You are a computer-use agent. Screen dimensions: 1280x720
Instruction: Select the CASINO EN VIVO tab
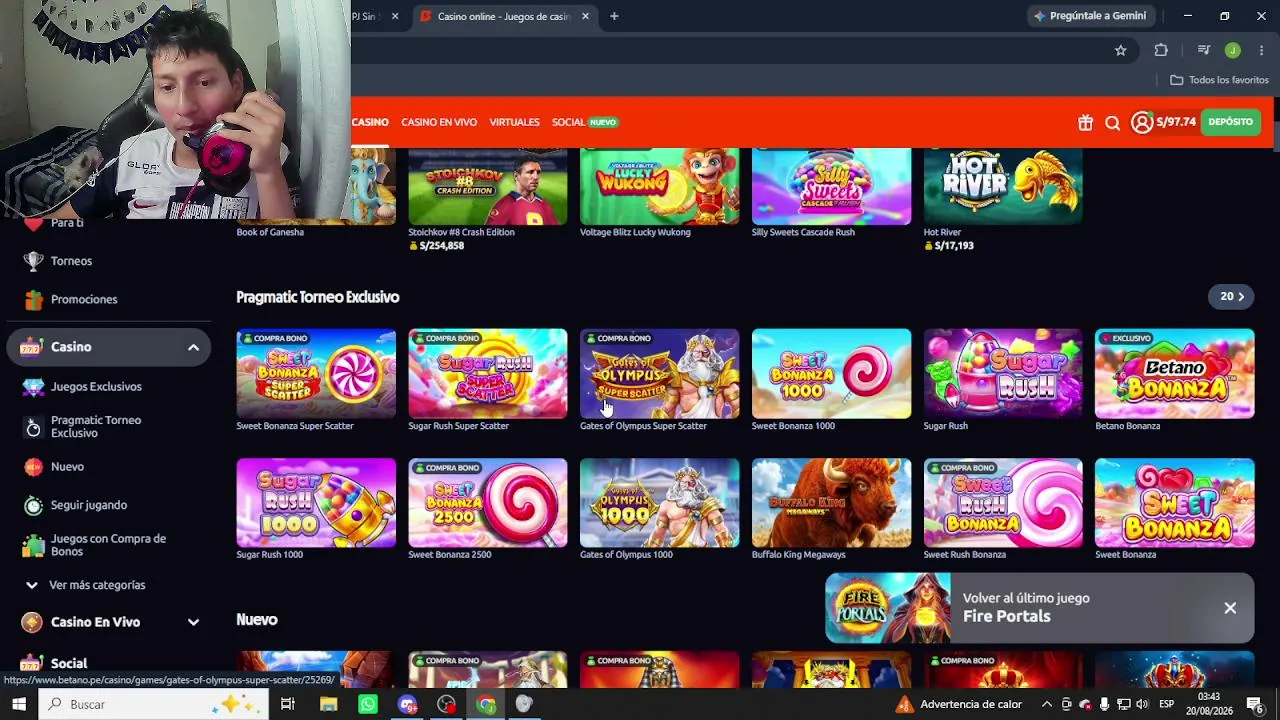tap(439, 122)
